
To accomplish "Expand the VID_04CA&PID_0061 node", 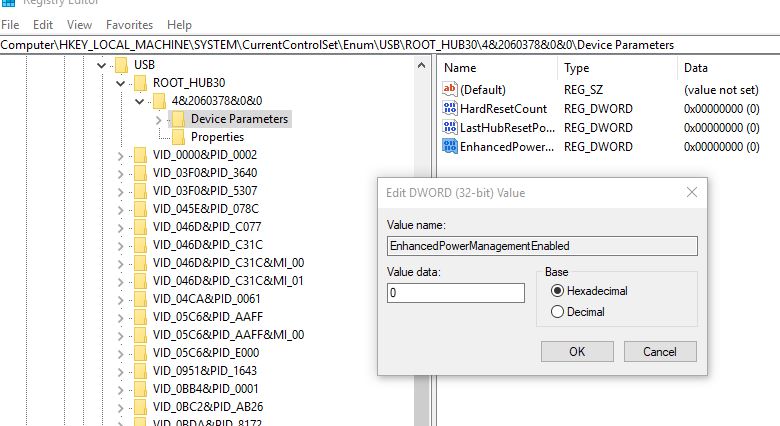I will coord(120,300).
